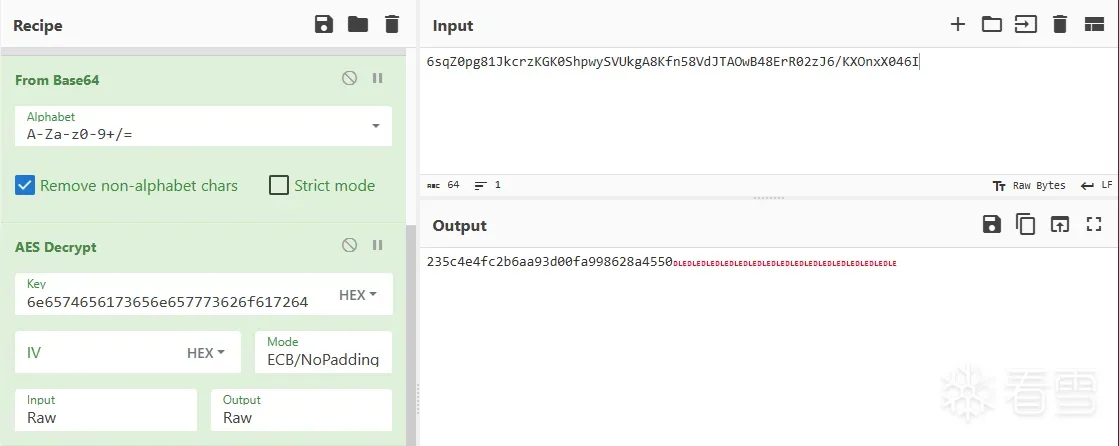Screen dimensions: 1119x446
Task: Open the IV format HEX dropdown
Action: pyautogui.click(x=206, y=353)
